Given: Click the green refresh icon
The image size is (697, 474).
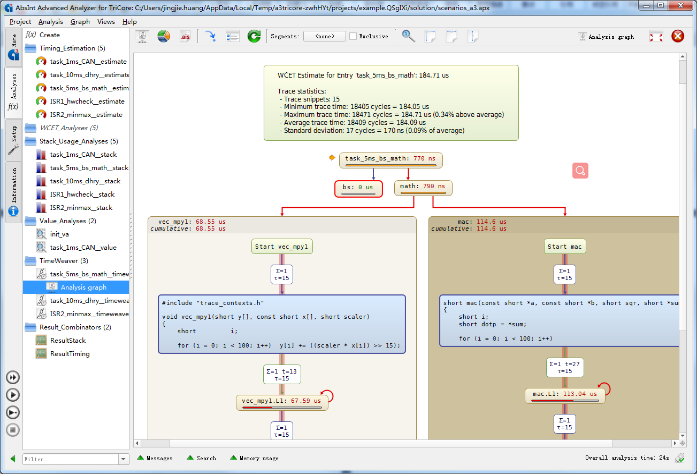Looking at the screenshot, I should (x=254, y=36).
